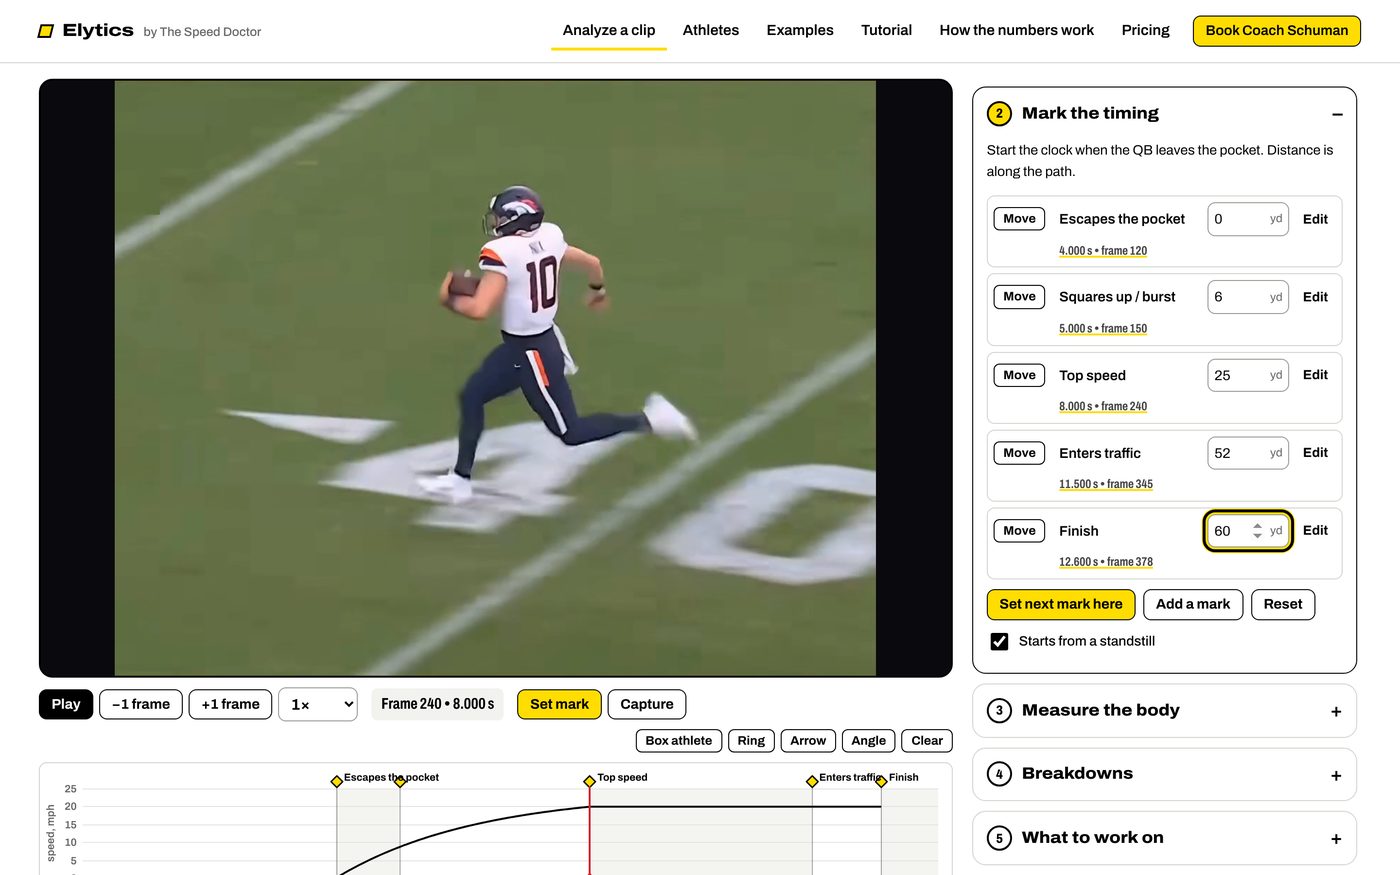Jump to Escapes the pocket timestamp link

tap(1103, 251)
